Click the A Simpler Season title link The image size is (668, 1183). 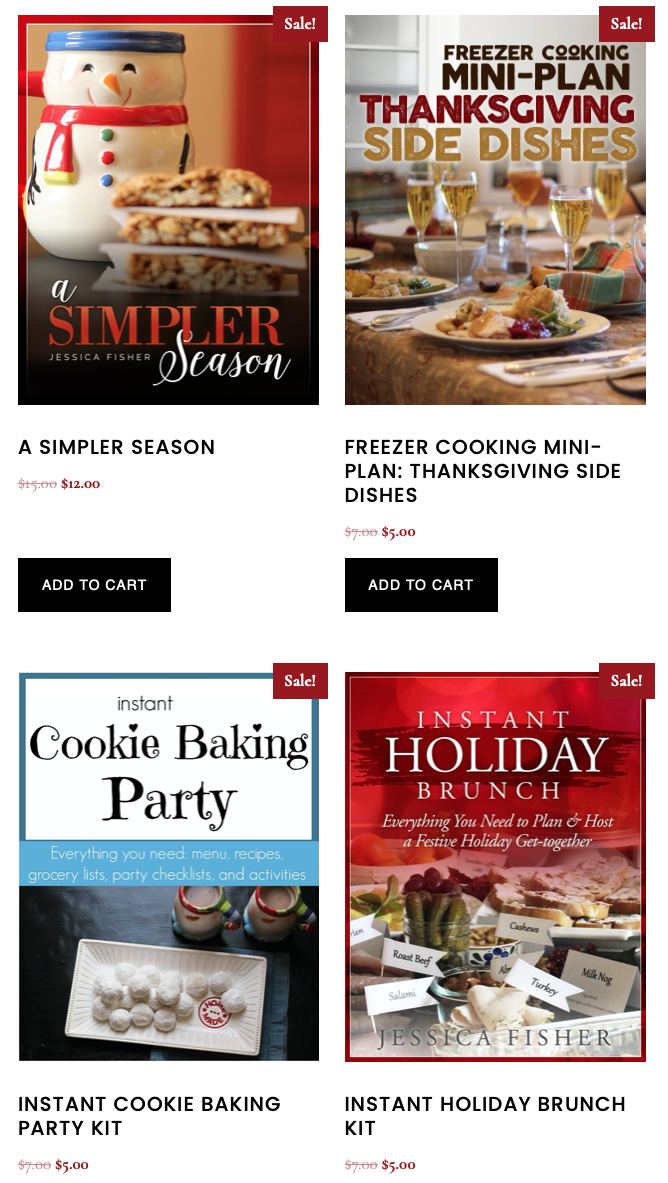pos(117,447)
